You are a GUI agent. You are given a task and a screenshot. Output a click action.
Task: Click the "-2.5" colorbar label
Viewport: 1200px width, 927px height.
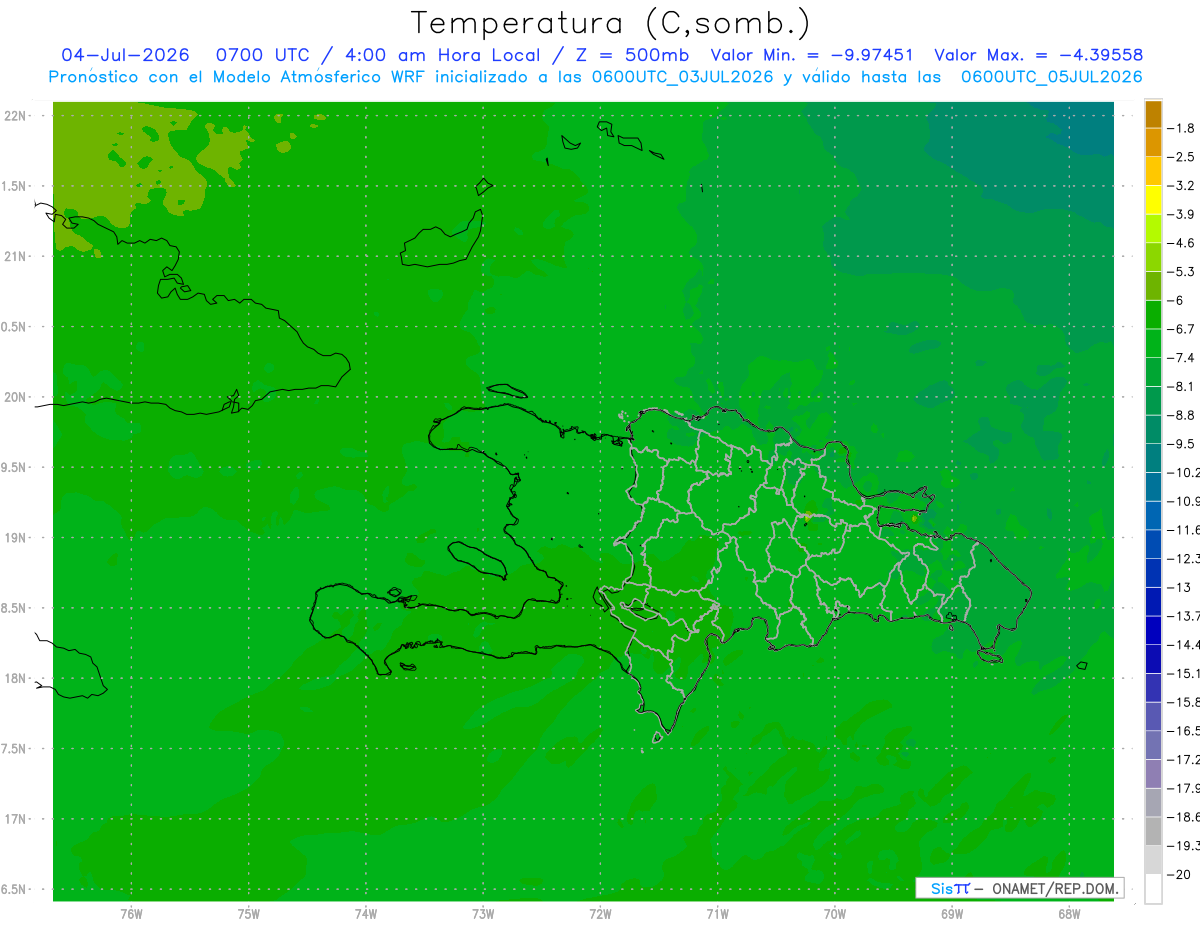click(1181, 157)
